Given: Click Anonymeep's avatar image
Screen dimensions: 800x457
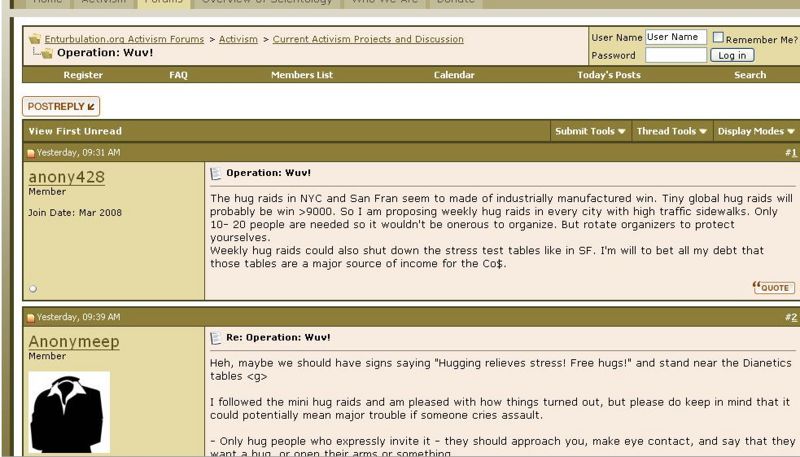Looking at the screenshot, I should pos(69,412).
